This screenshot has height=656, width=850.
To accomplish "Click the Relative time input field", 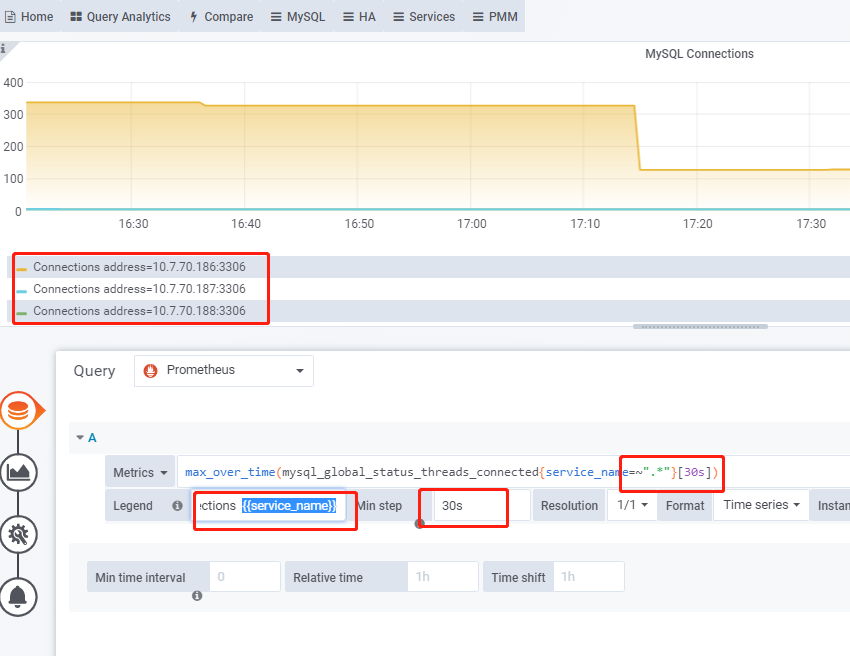I will click(x=443, y=577).
